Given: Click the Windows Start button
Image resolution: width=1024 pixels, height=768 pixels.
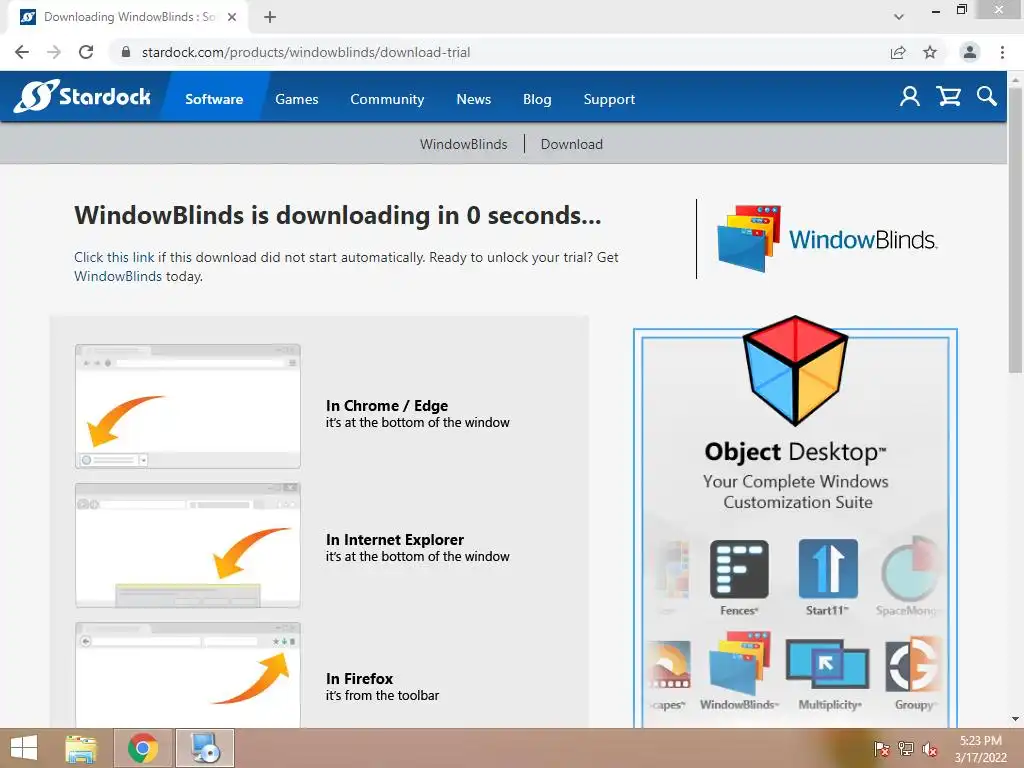Looking at the screenshot, I should pos(24,748).
